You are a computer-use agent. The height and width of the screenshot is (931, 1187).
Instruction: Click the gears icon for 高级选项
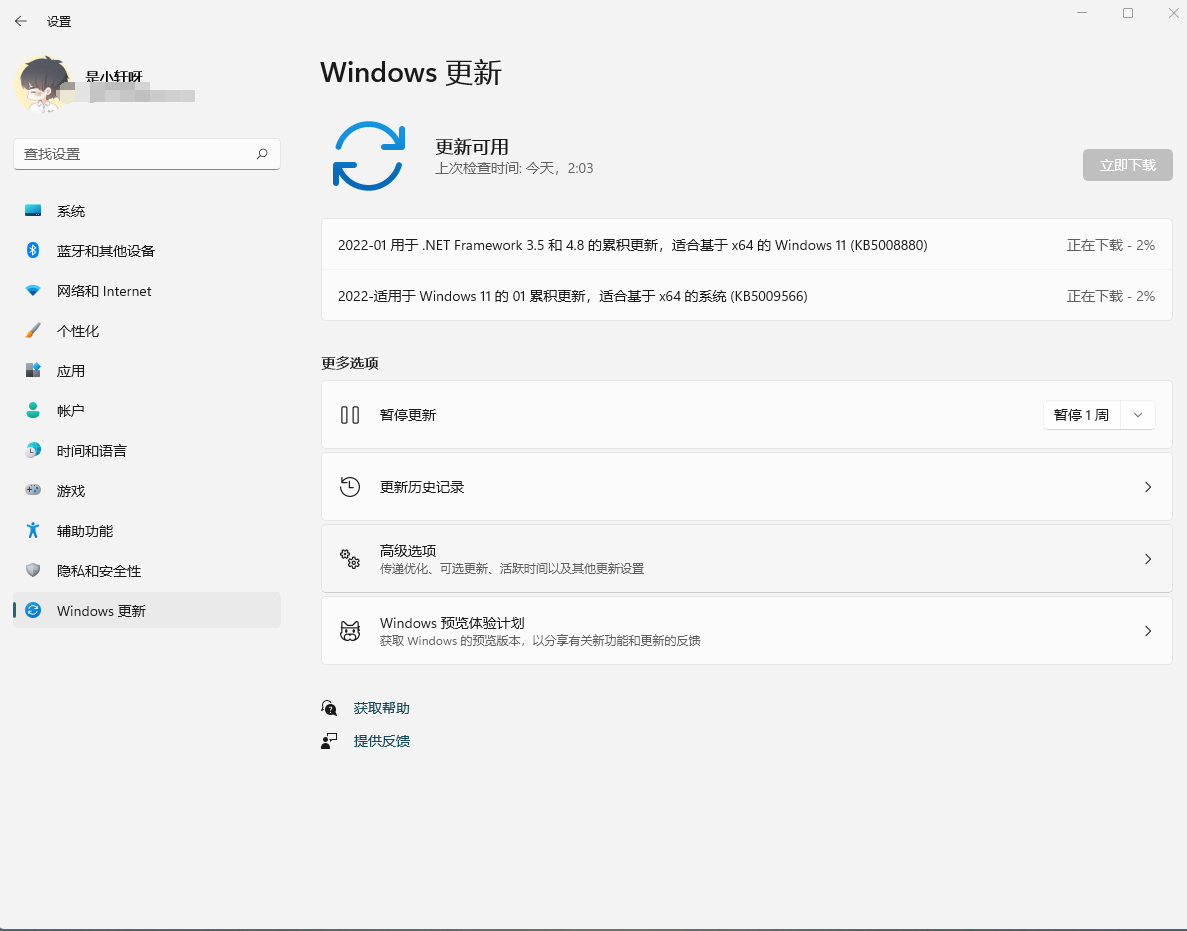pyautogui.click(x=349, y=559)
